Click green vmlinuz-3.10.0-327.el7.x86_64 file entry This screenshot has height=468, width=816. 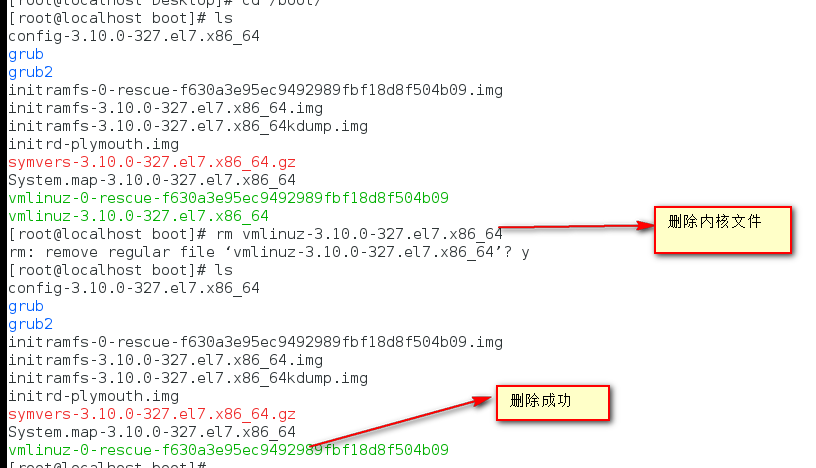138,216
